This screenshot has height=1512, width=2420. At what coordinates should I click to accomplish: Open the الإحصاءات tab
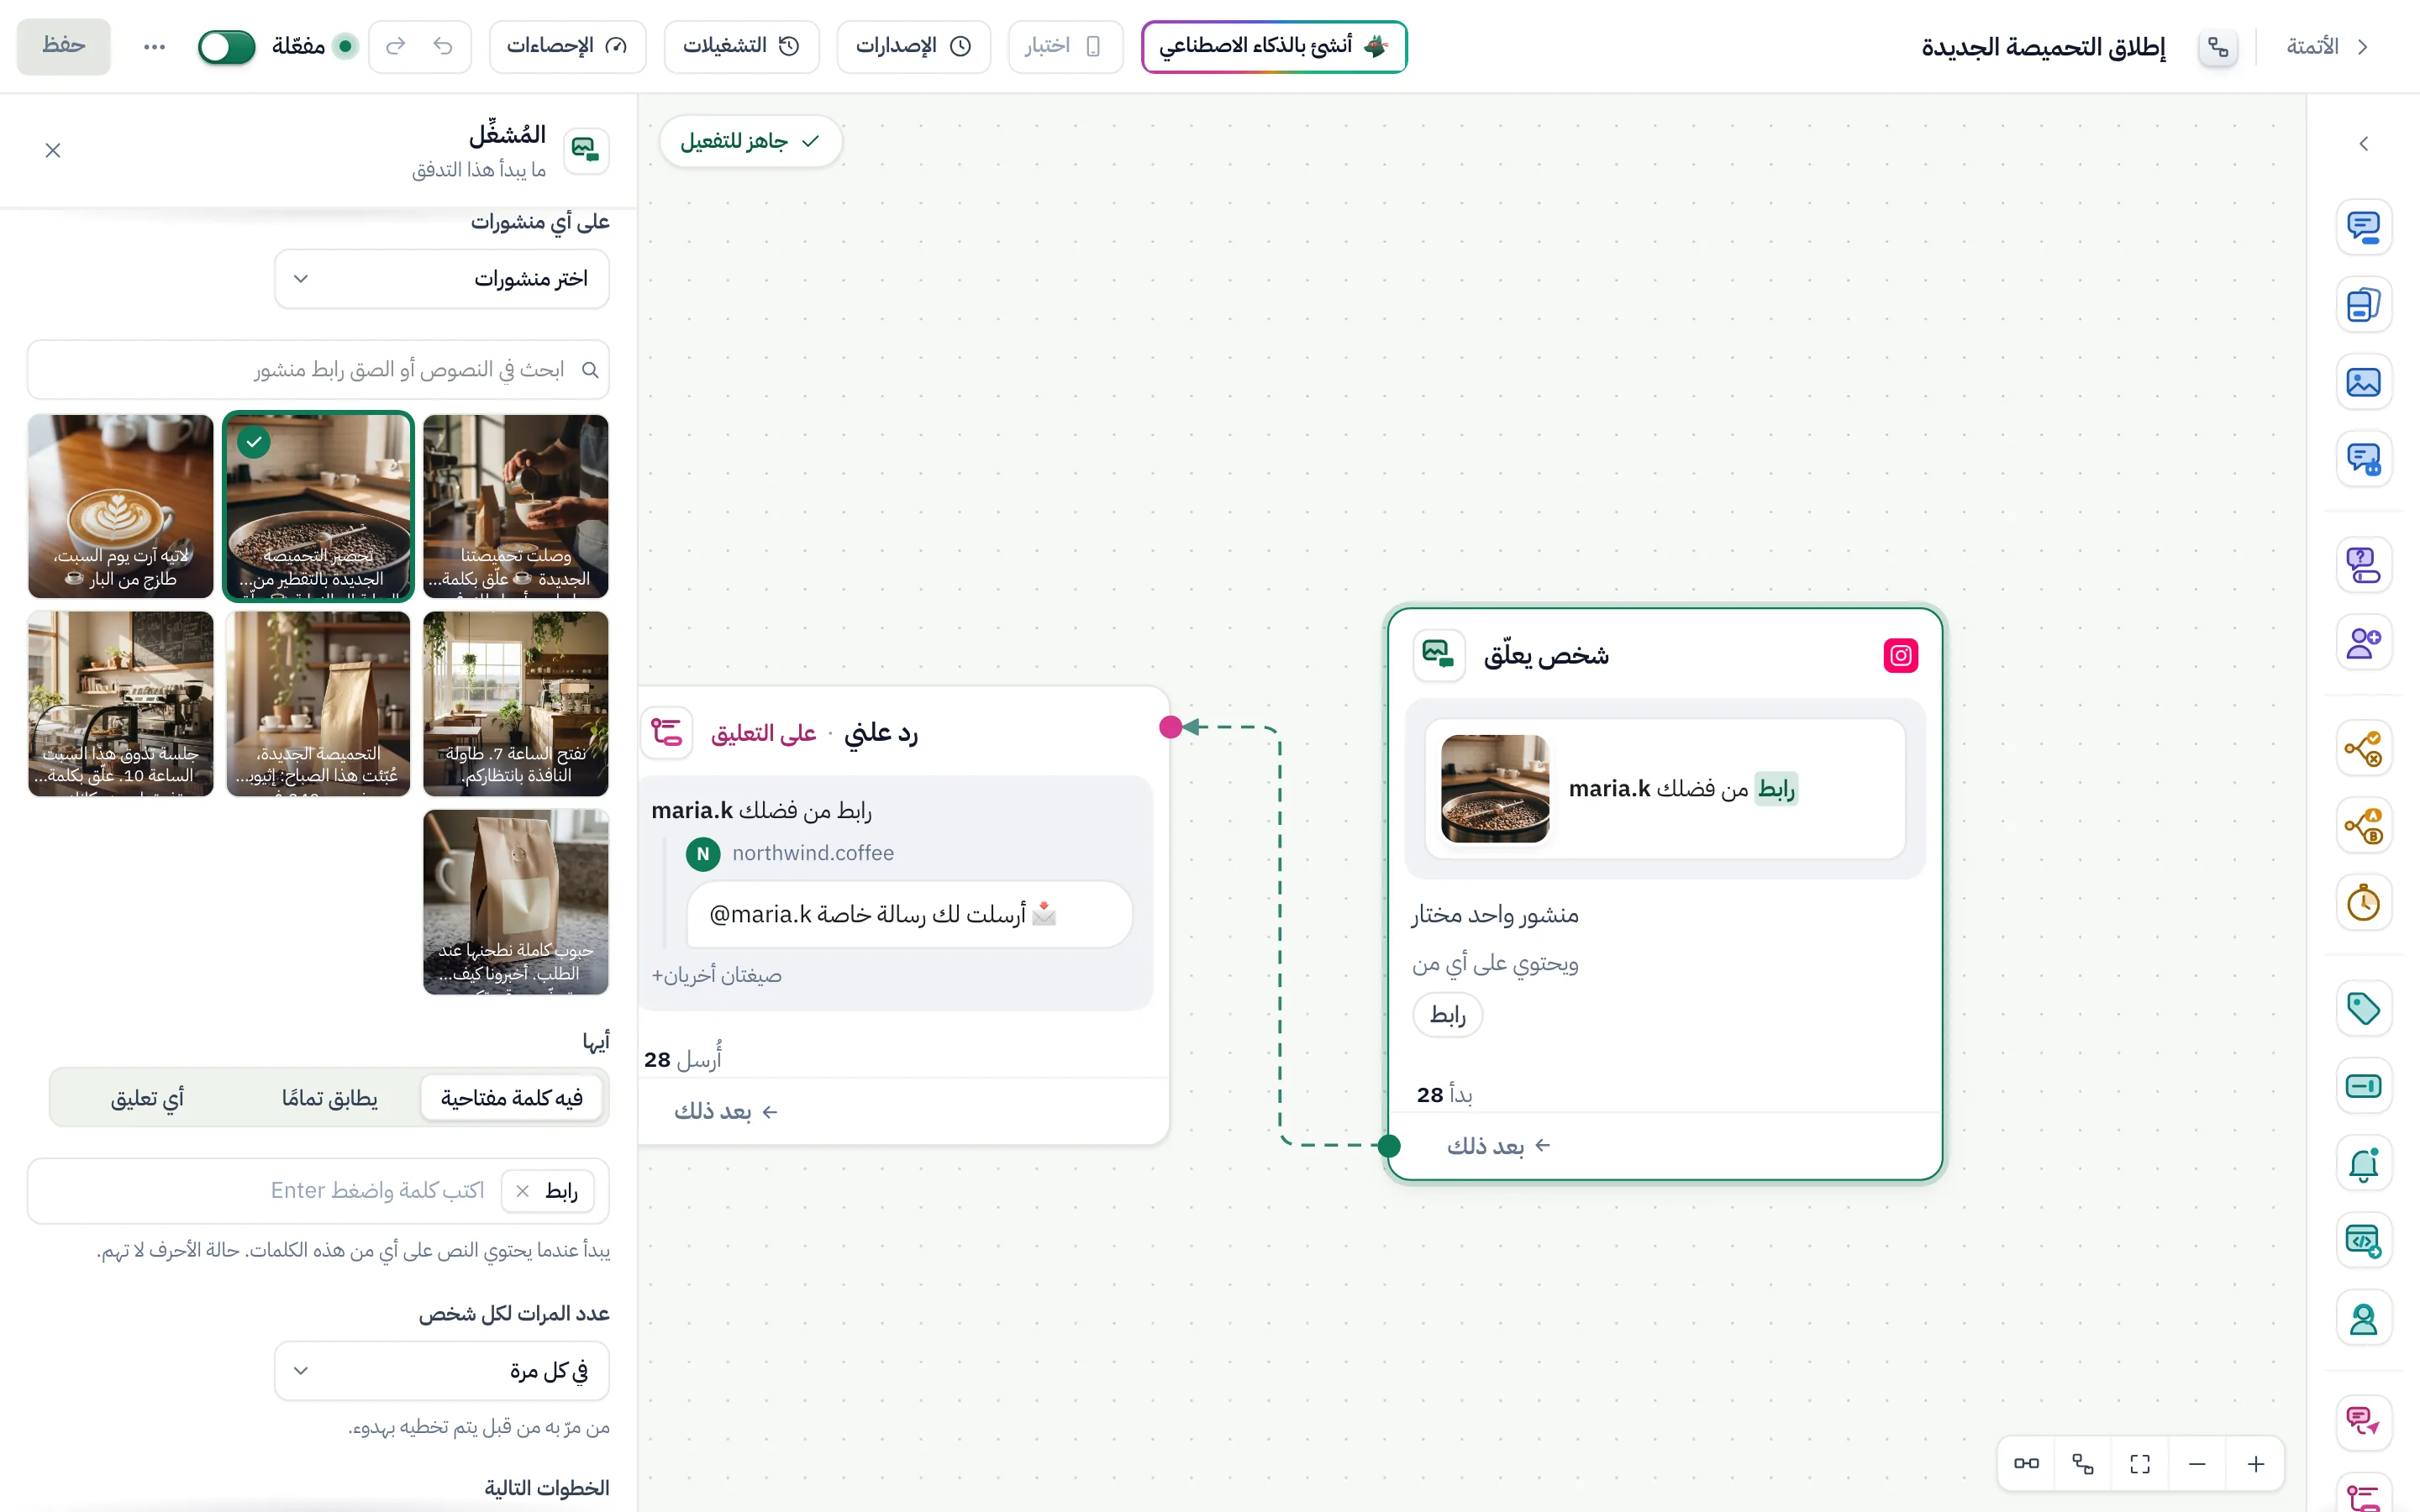pyautogui.click(x=567, y=46)
